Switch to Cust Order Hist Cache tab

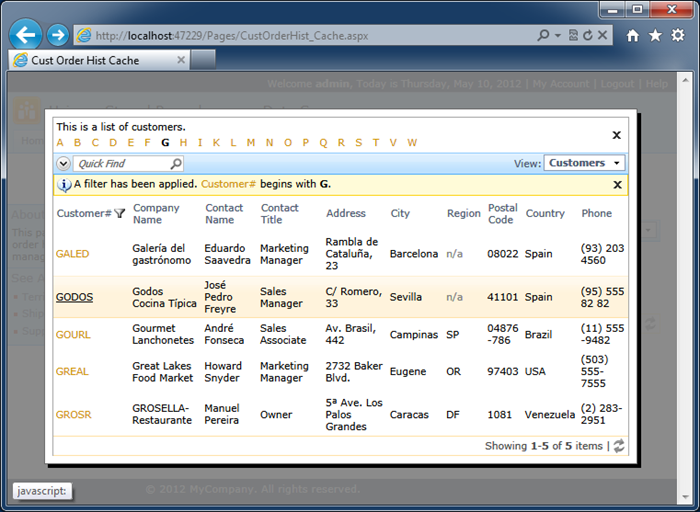[x=99, y=60]
